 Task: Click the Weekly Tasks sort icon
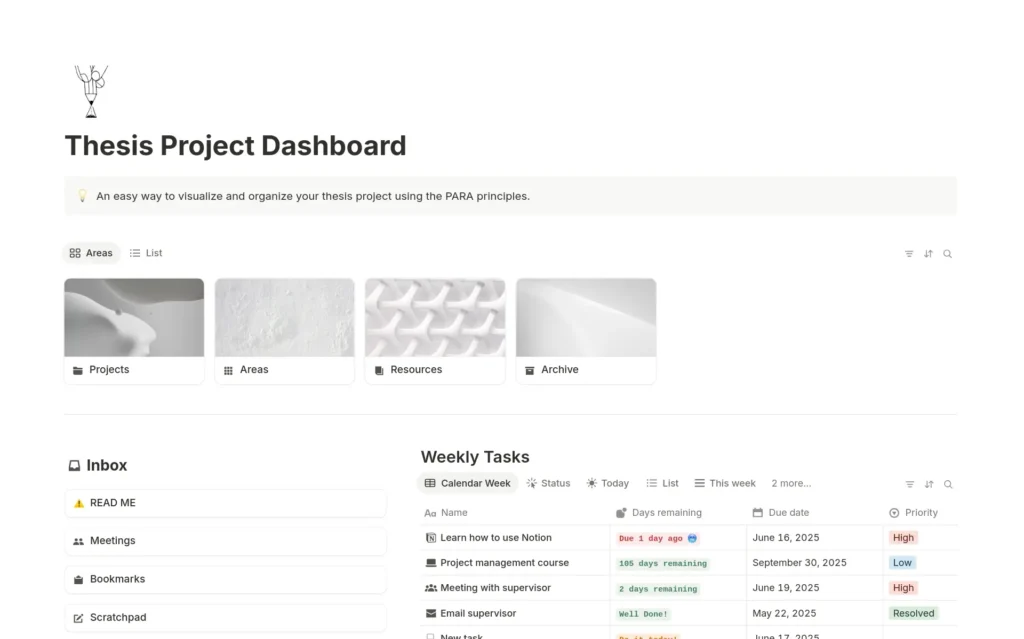coord(929,484)
